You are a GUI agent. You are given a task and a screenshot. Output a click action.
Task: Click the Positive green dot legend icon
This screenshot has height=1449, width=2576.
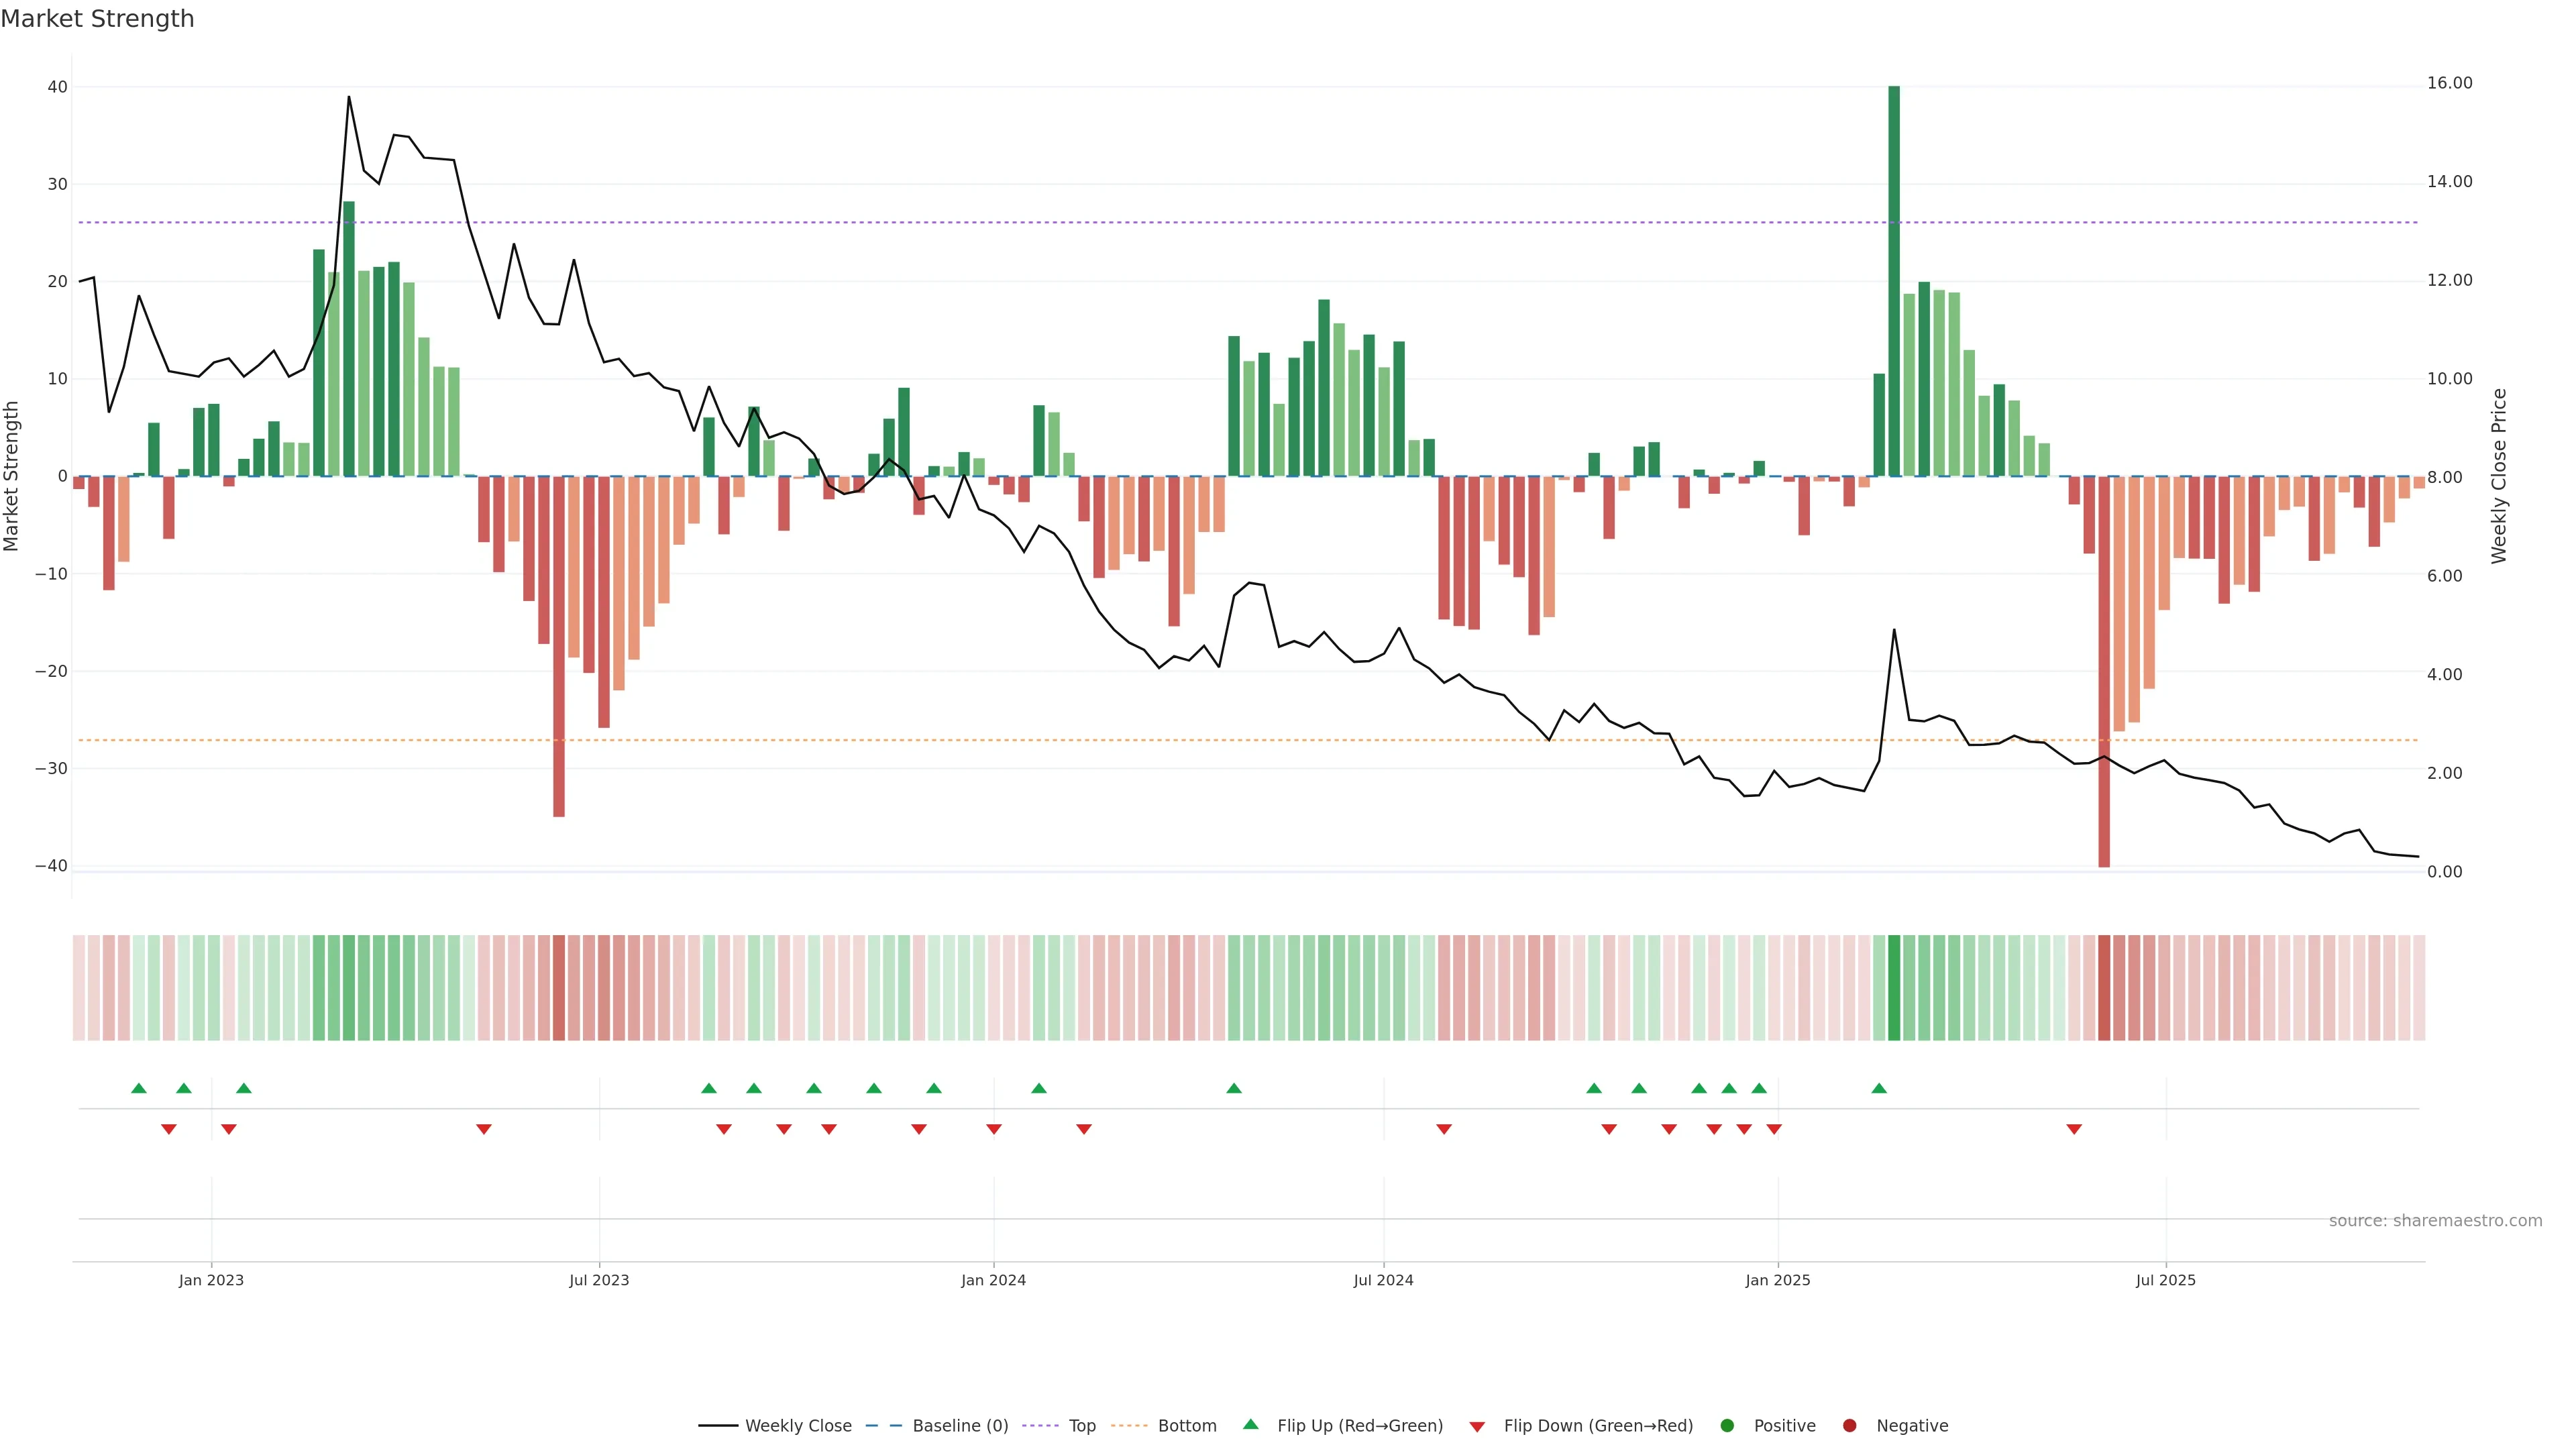(x=1727, y=1426)
